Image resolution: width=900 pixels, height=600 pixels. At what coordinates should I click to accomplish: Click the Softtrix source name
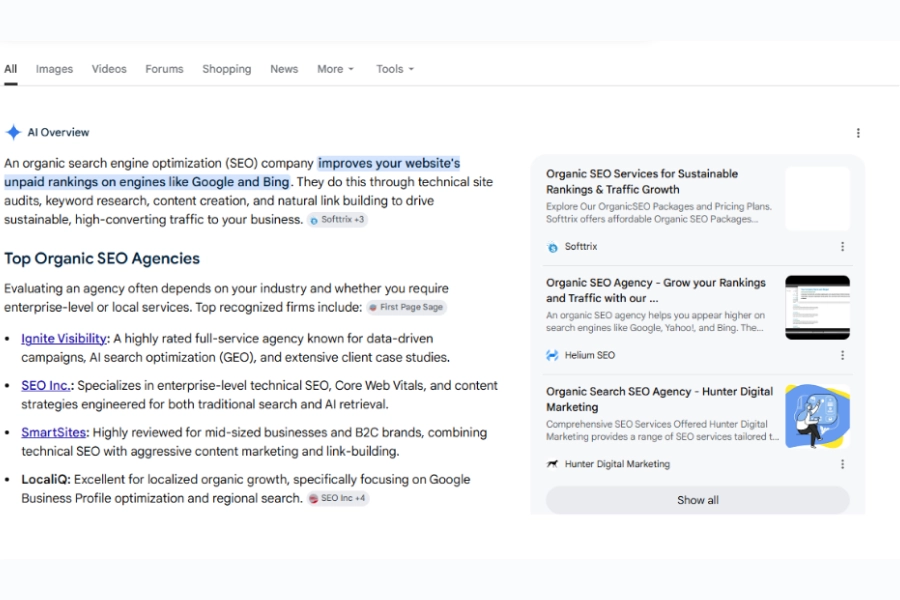[x=581, y=246]
